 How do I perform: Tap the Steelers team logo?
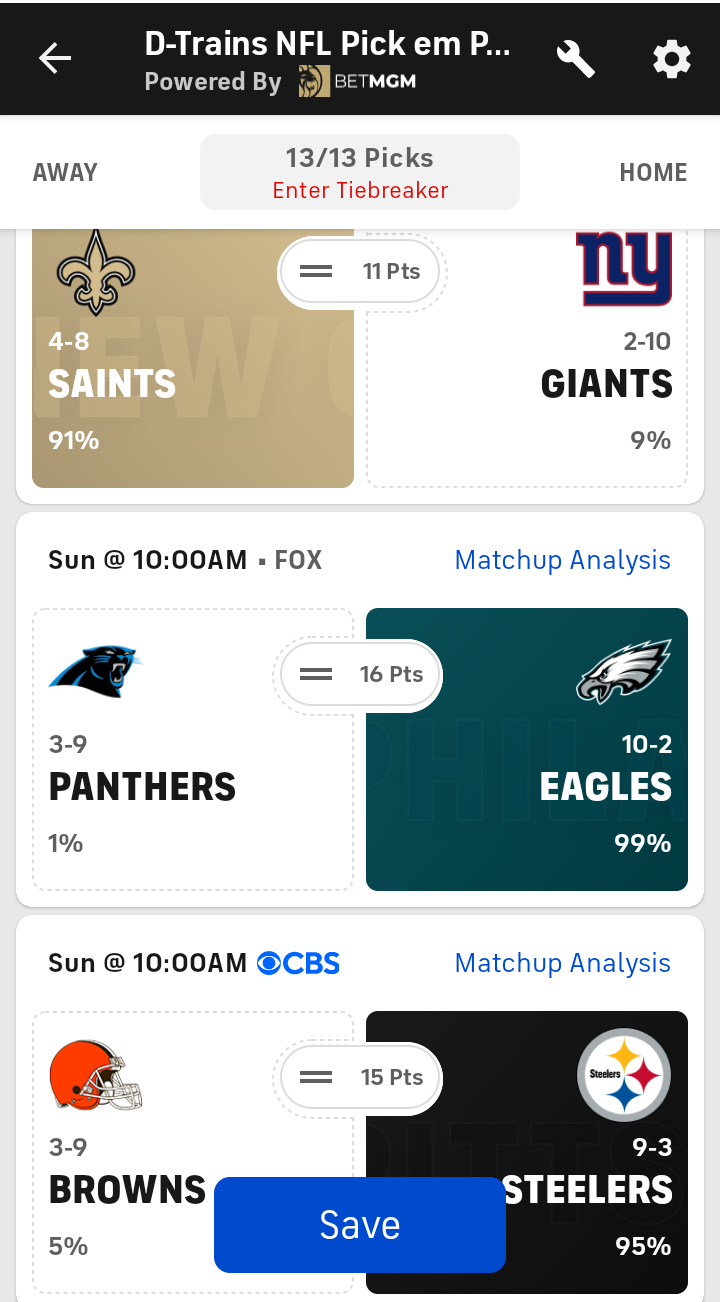click(624, 1075)
